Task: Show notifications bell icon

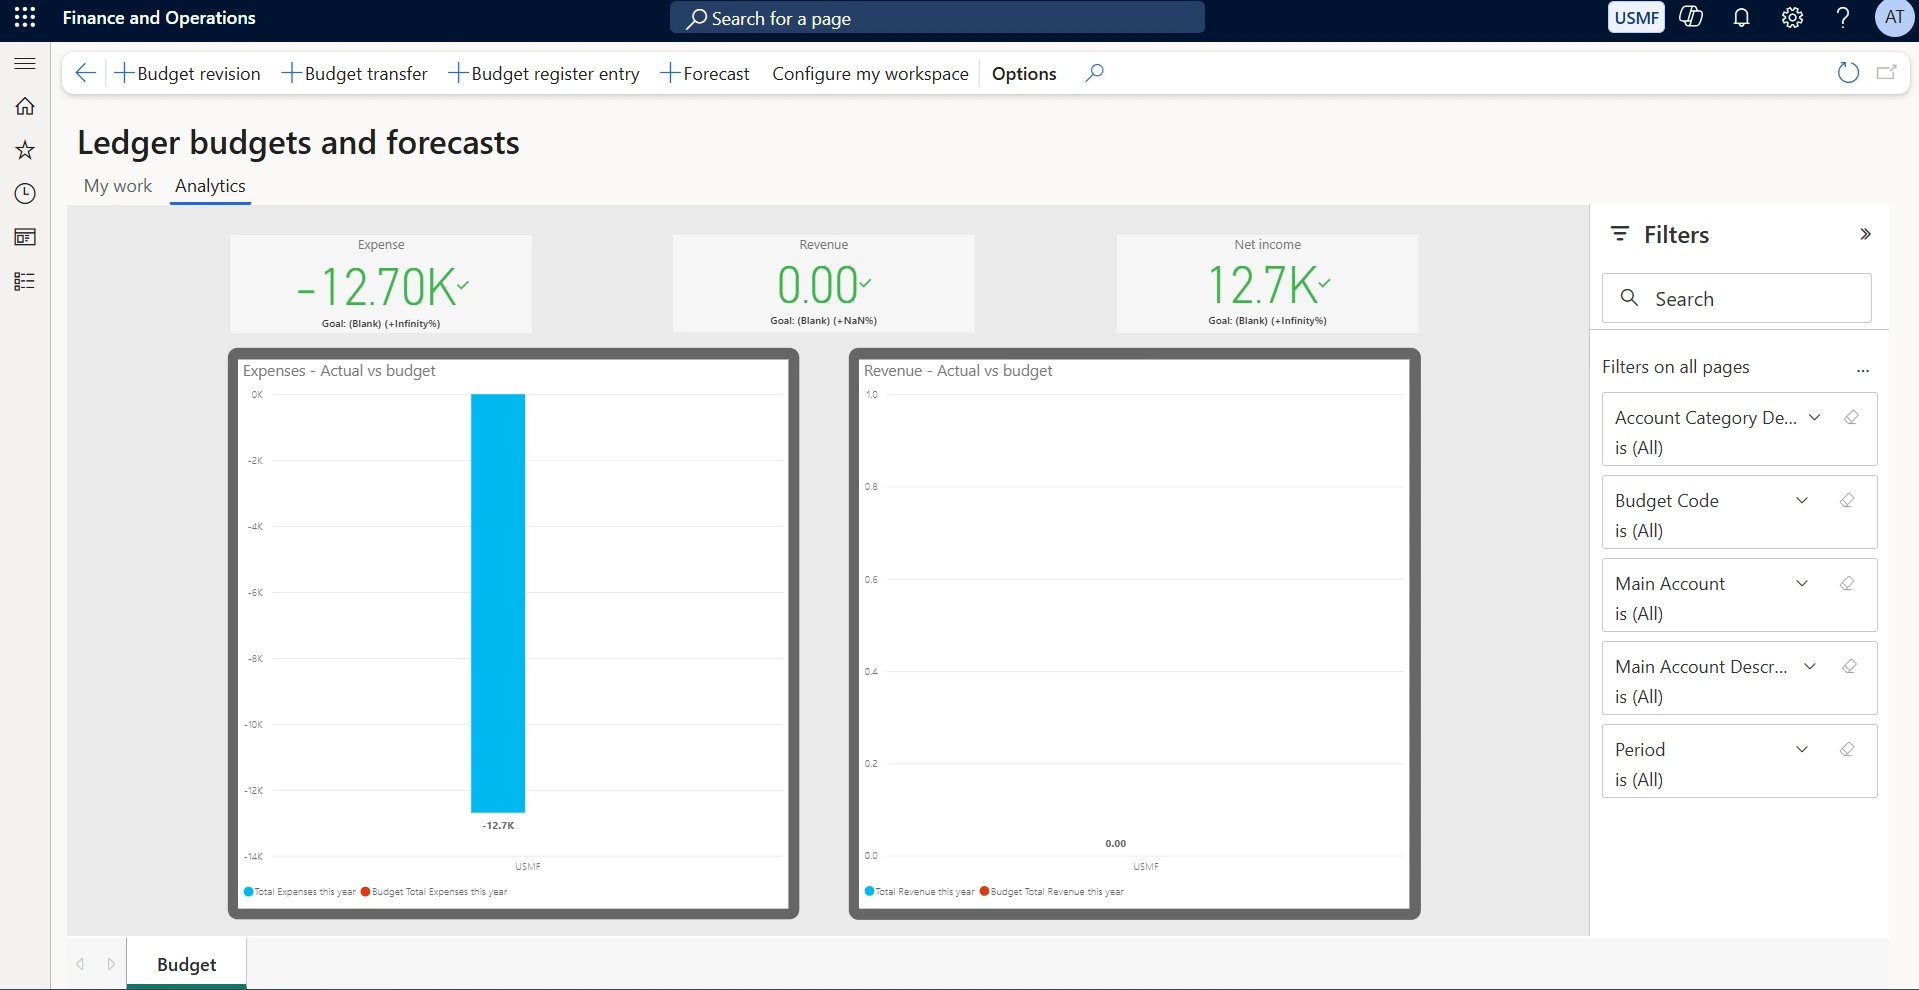Action: (1741, 18)
